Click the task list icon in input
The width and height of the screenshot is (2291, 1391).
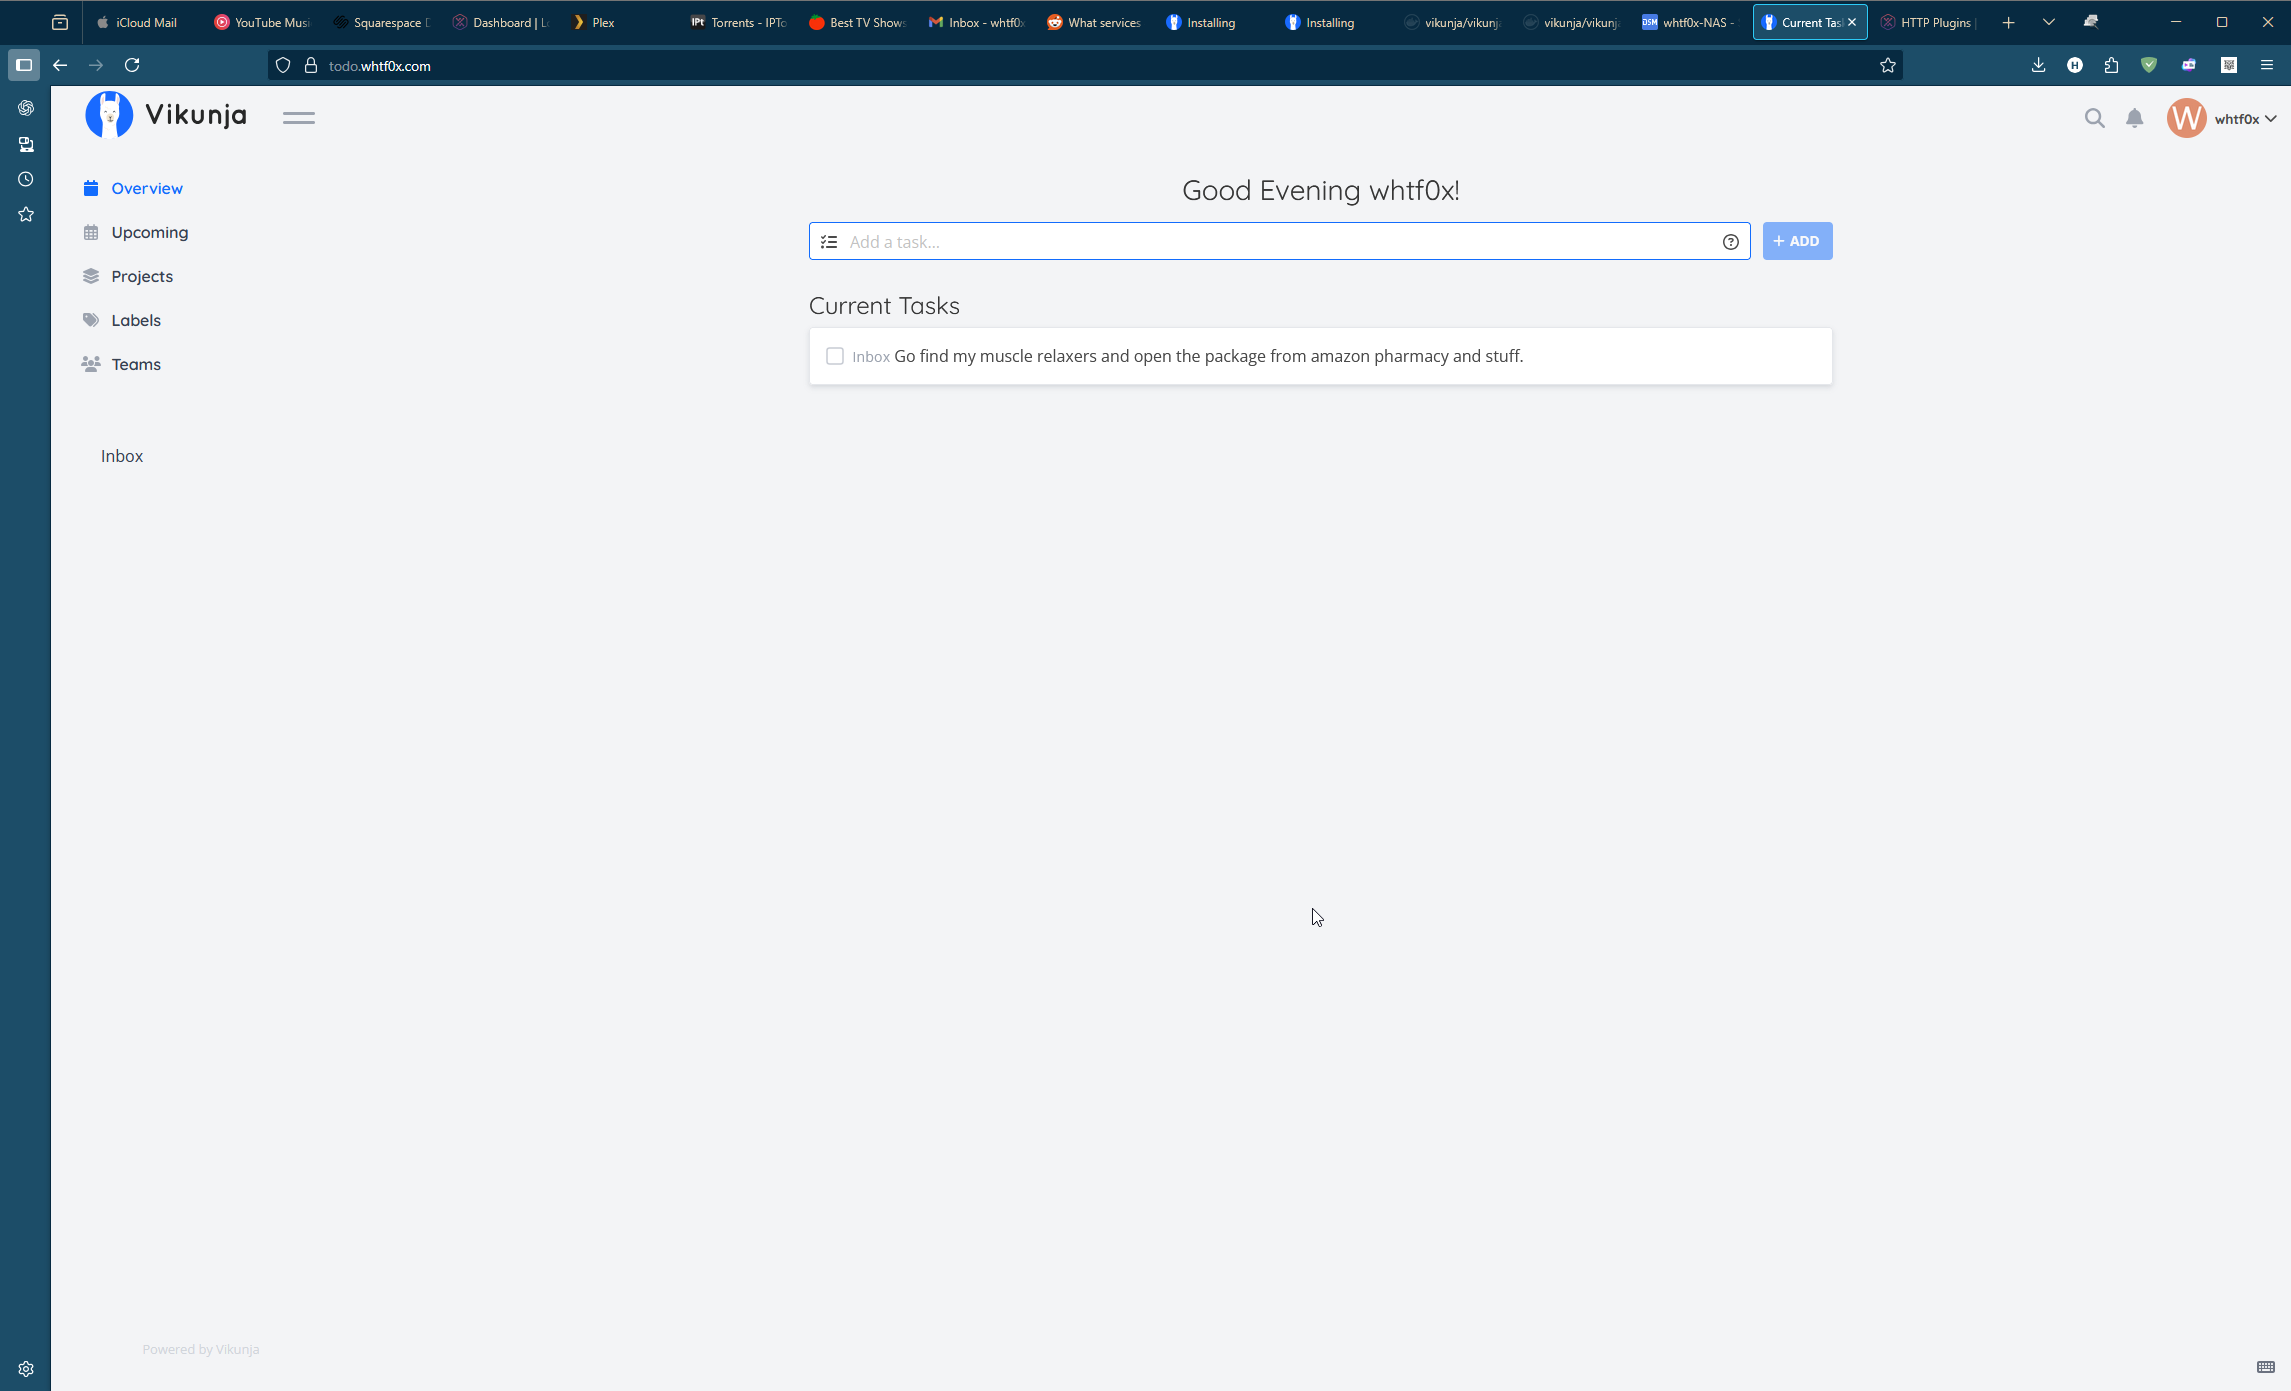click(x=829, y=242)
